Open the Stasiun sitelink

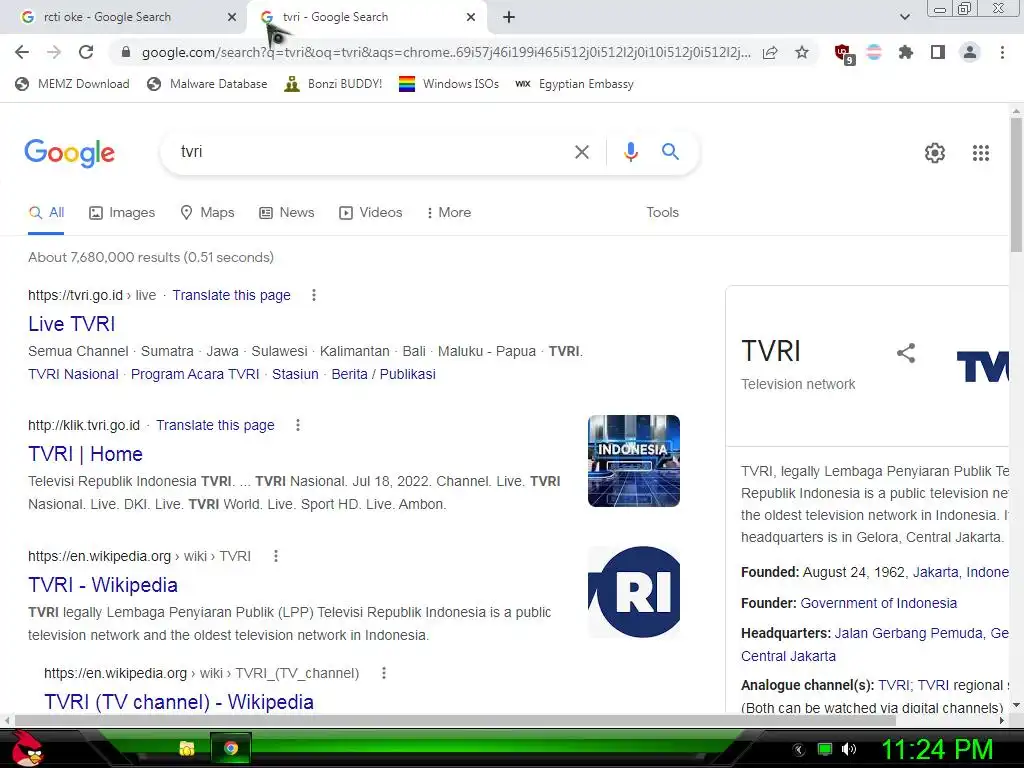pos(295,374)
